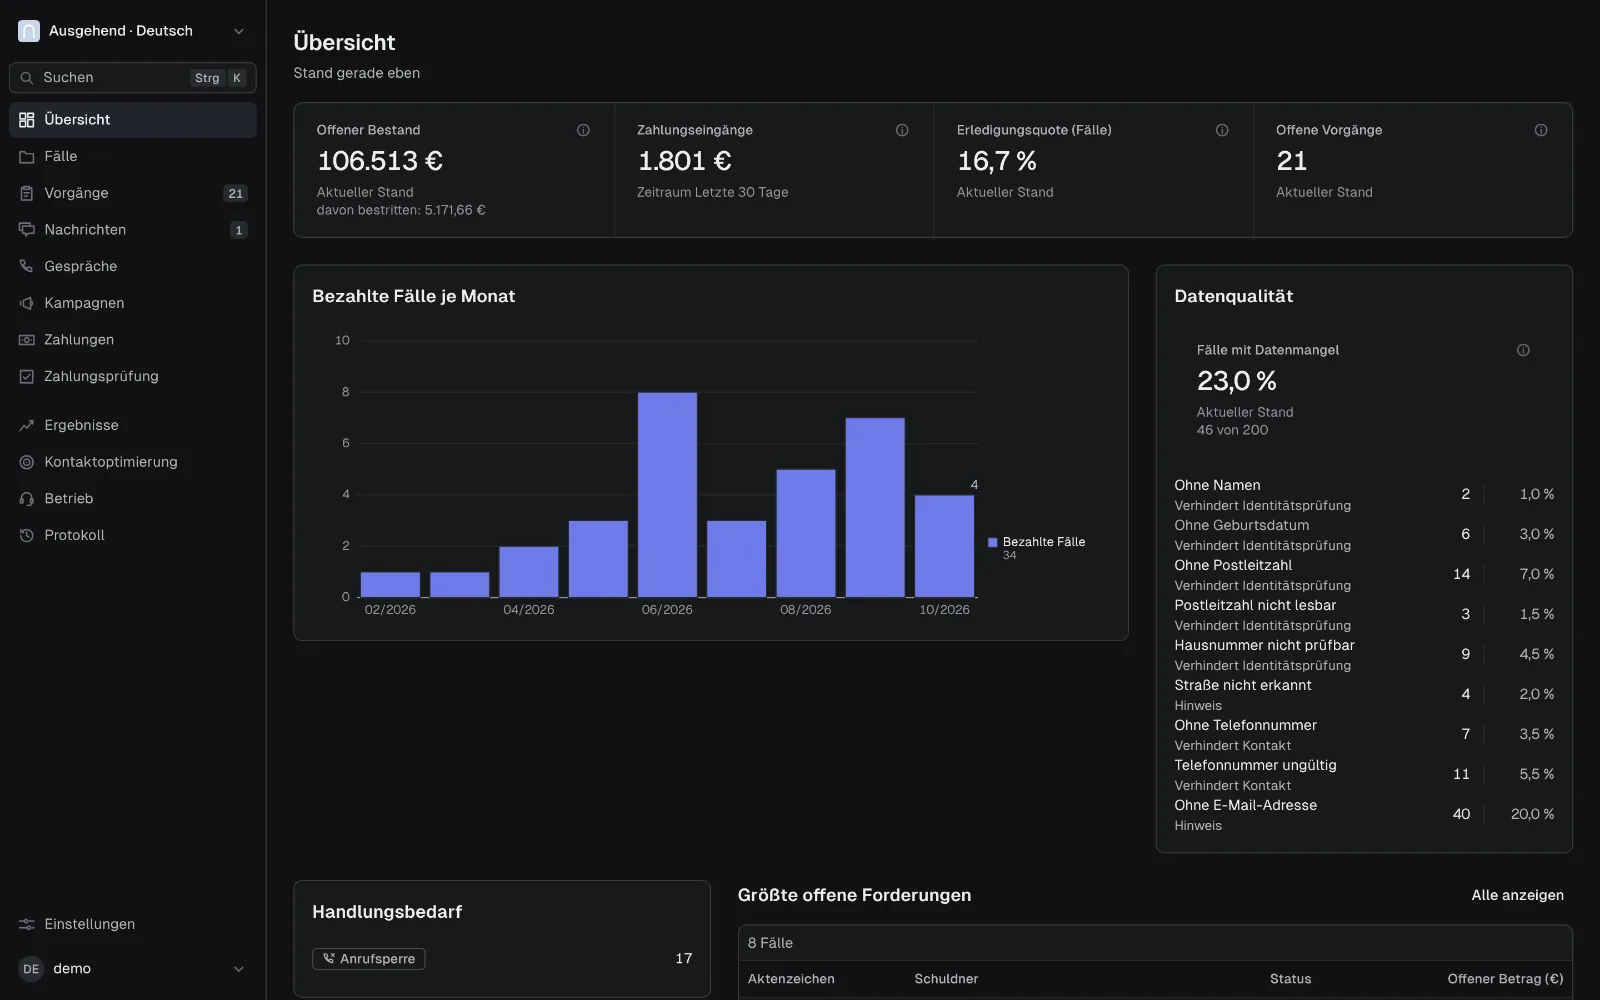The height and width of the screenshot is (1000, 1600).
Task: Click info icon on Zahlungseingänge card
Action: tap(902, 130)
